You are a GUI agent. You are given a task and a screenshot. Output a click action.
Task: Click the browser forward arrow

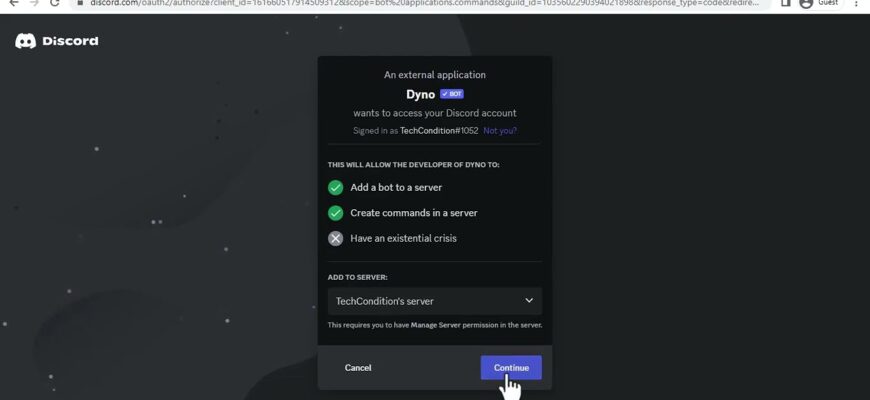pos(34,3)
